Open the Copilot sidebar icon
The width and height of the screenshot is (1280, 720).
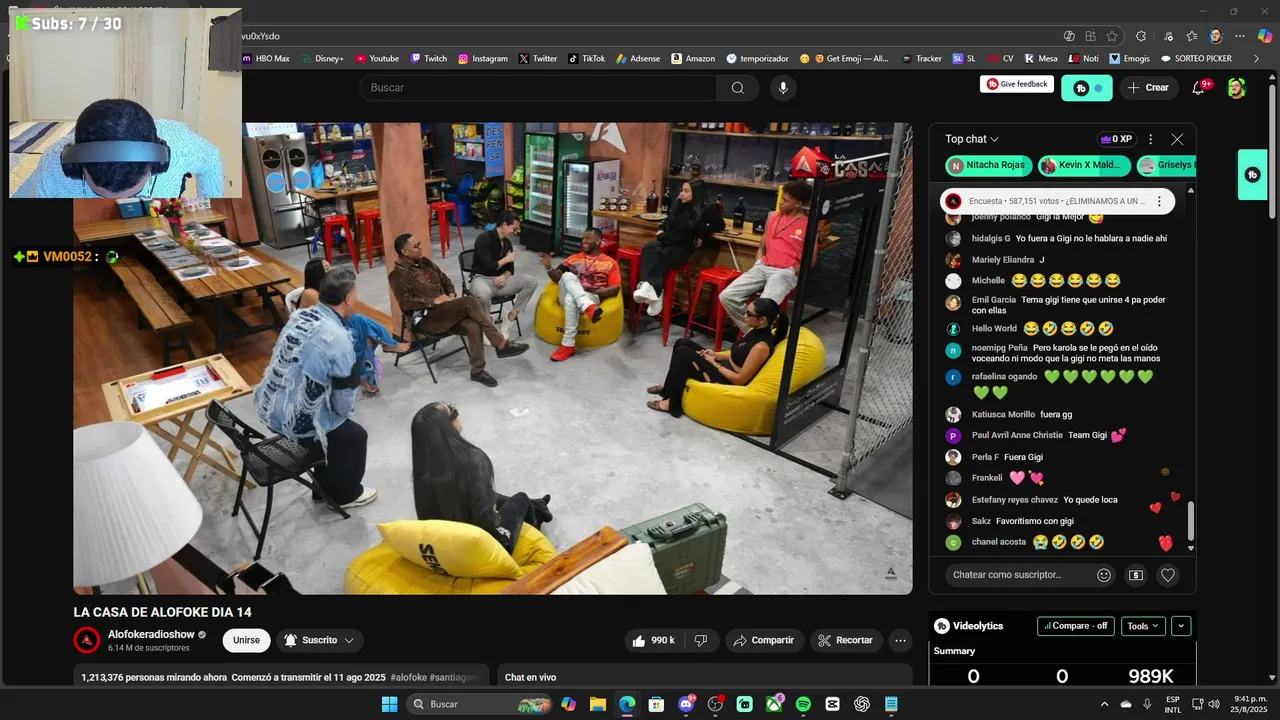[1265, 36]
